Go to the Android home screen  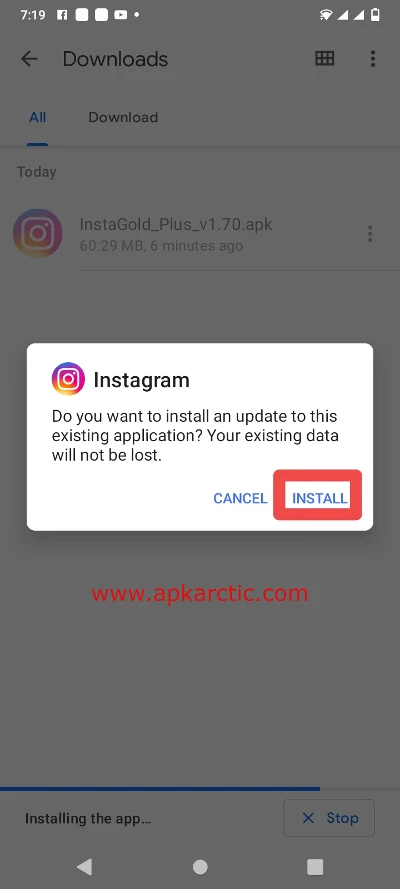click(200, 866)
